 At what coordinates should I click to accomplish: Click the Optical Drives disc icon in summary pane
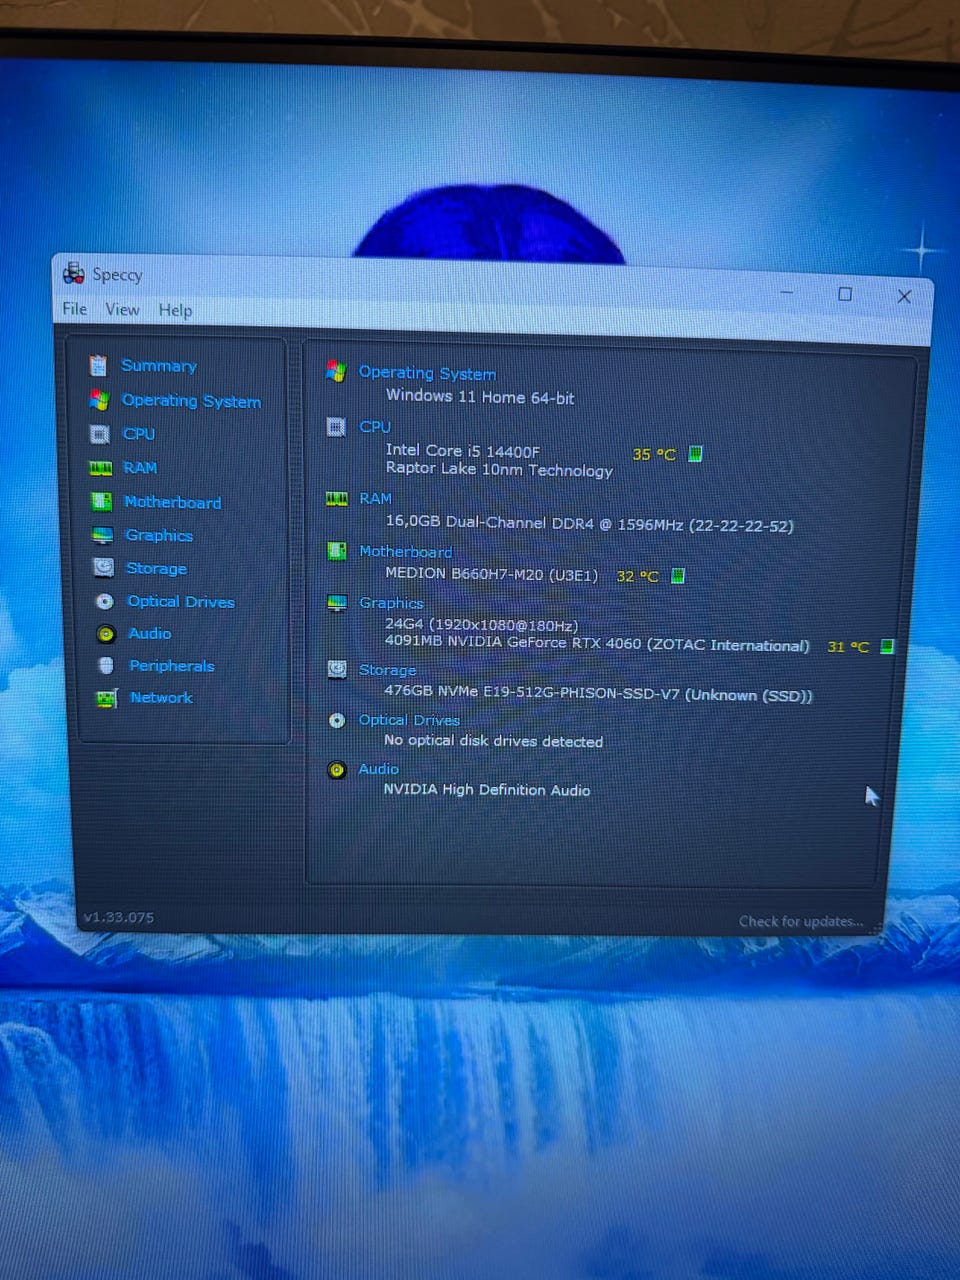click(x=337, y=720)
